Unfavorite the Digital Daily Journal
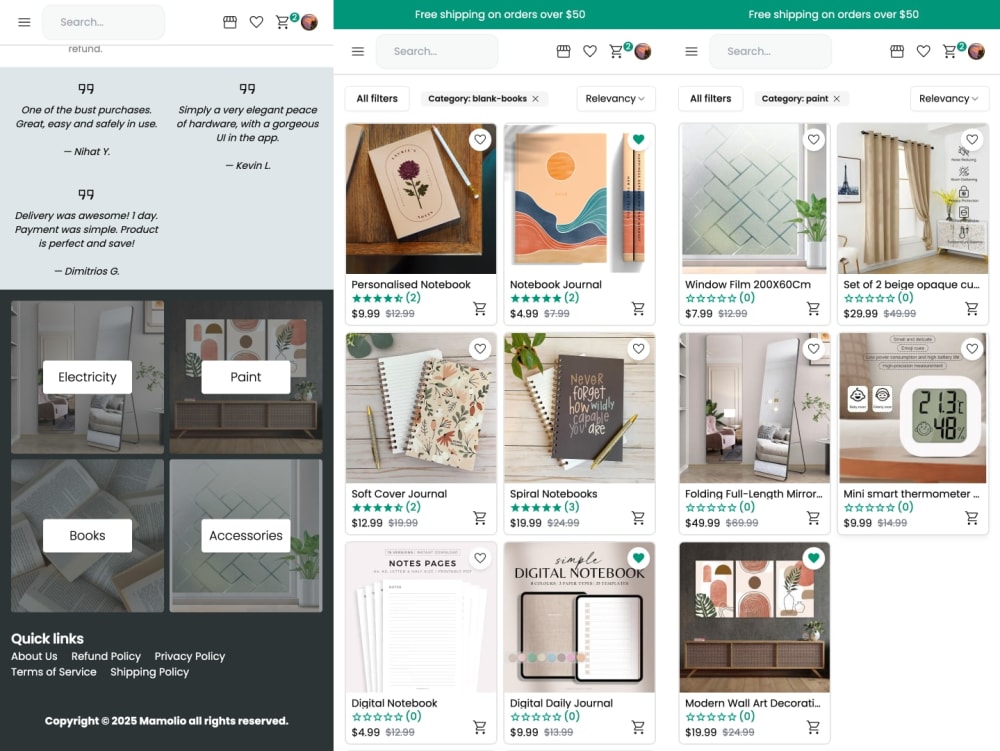Image resolution: width=1000 pixels, height=751 pixels. tap(638, 558)
